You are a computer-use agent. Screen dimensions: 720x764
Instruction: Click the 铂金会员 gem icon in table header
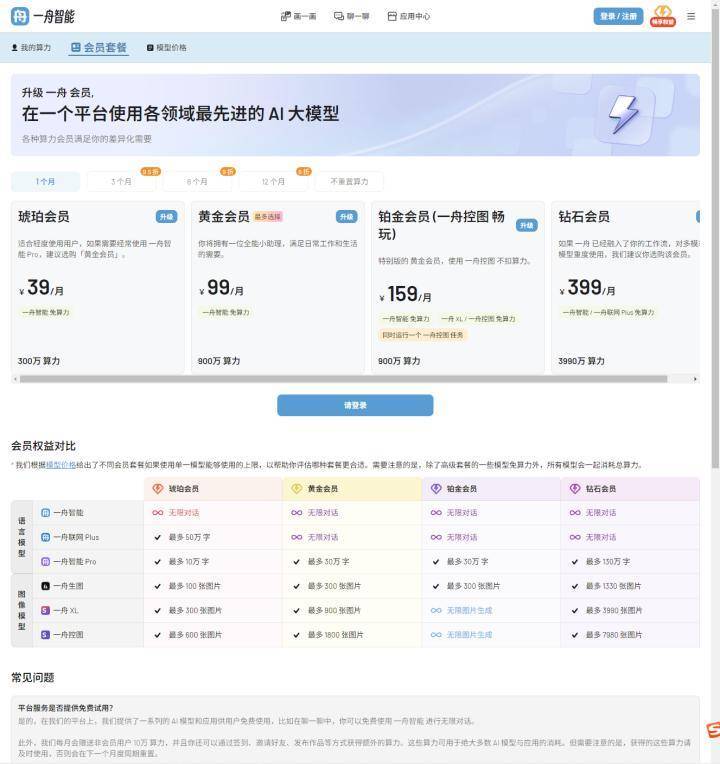tap(436, 488)
